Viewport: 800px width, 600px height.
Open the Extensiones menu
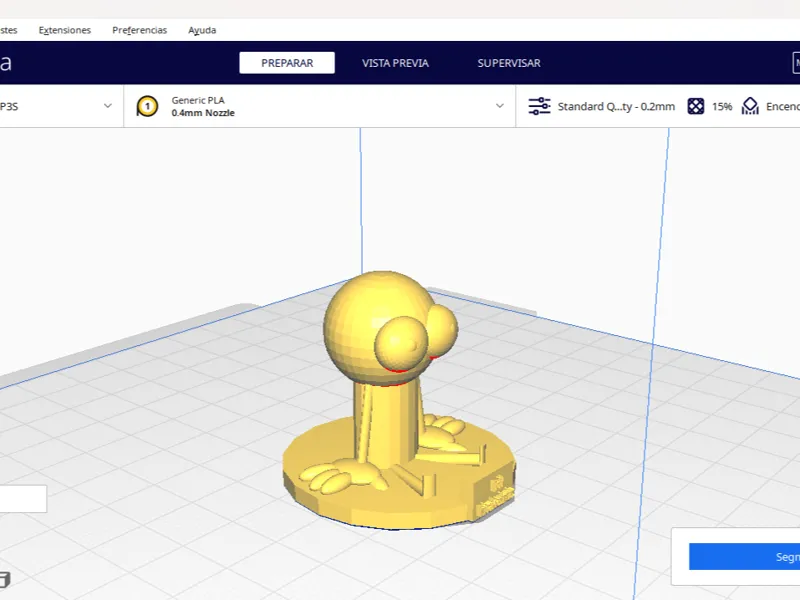coord(65,30)
